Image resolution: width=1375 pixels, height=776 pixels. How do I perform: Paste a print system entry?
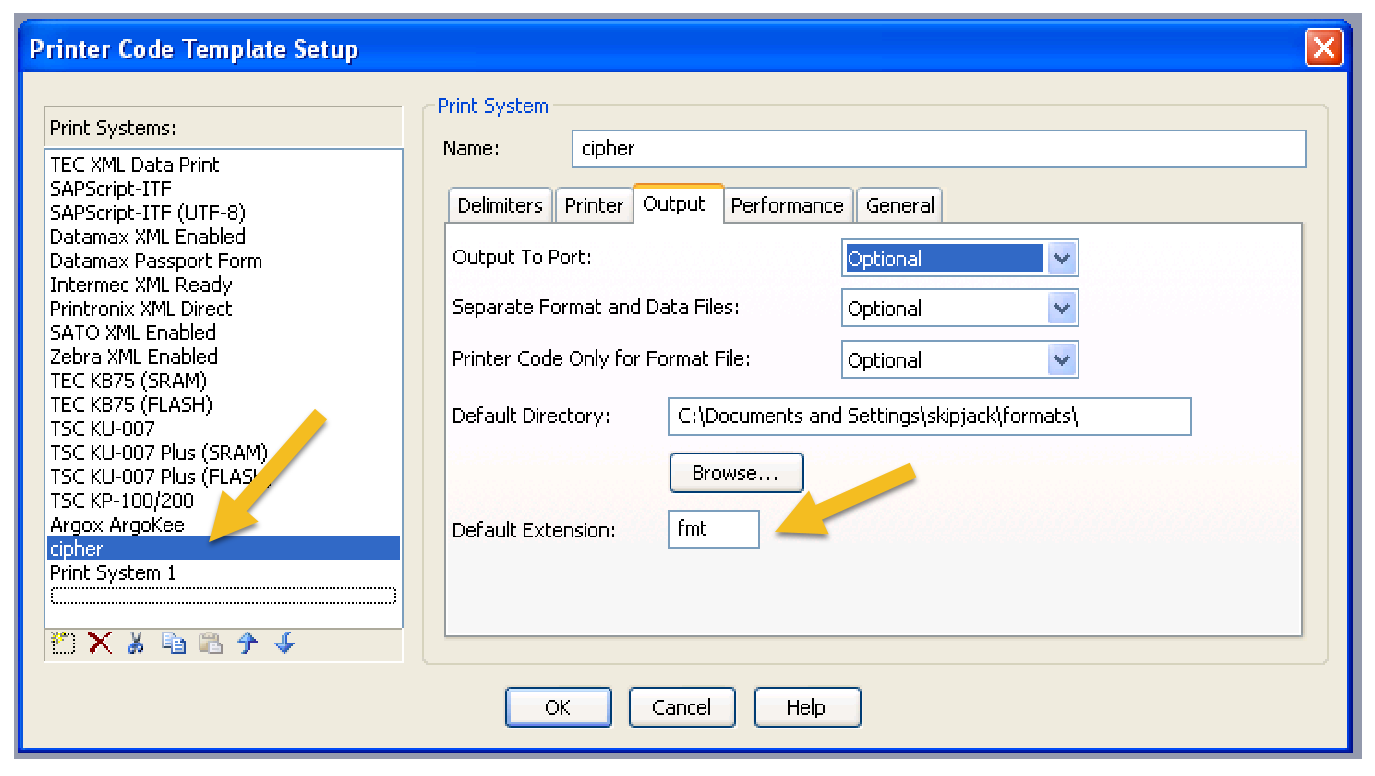click(210, 643)
